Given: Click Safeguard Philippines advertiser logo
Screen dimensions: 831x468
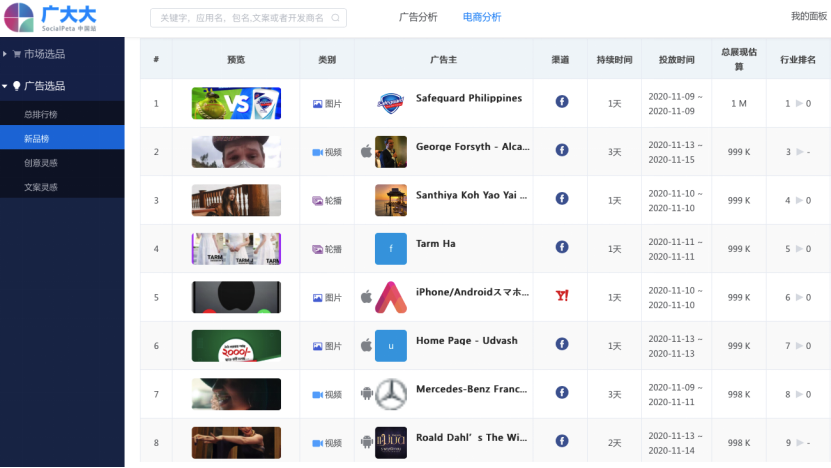Looking at the screenshot, I should (391, 103).
